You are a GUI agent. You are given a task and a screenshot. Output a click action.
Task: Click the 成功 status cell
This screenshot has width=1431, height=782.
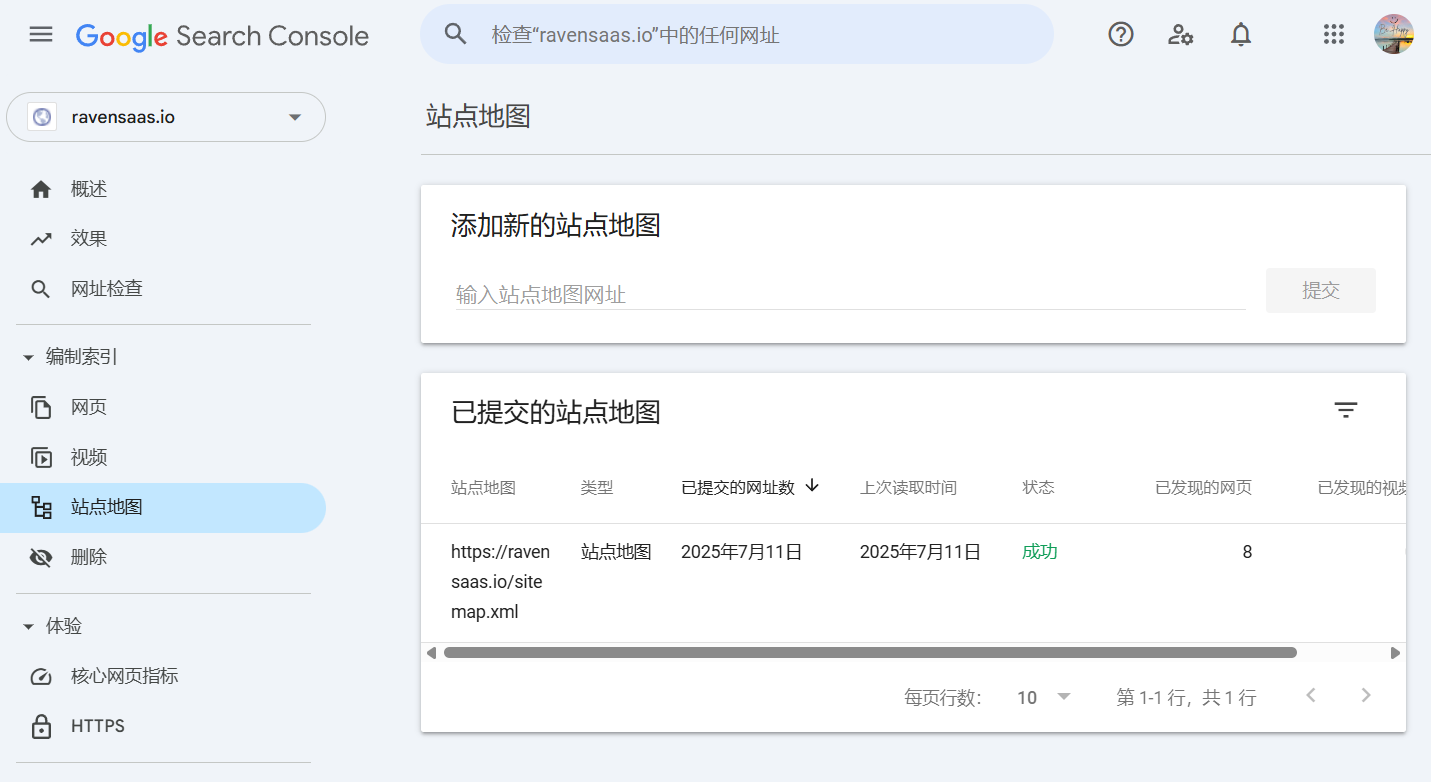(1040, 552)
